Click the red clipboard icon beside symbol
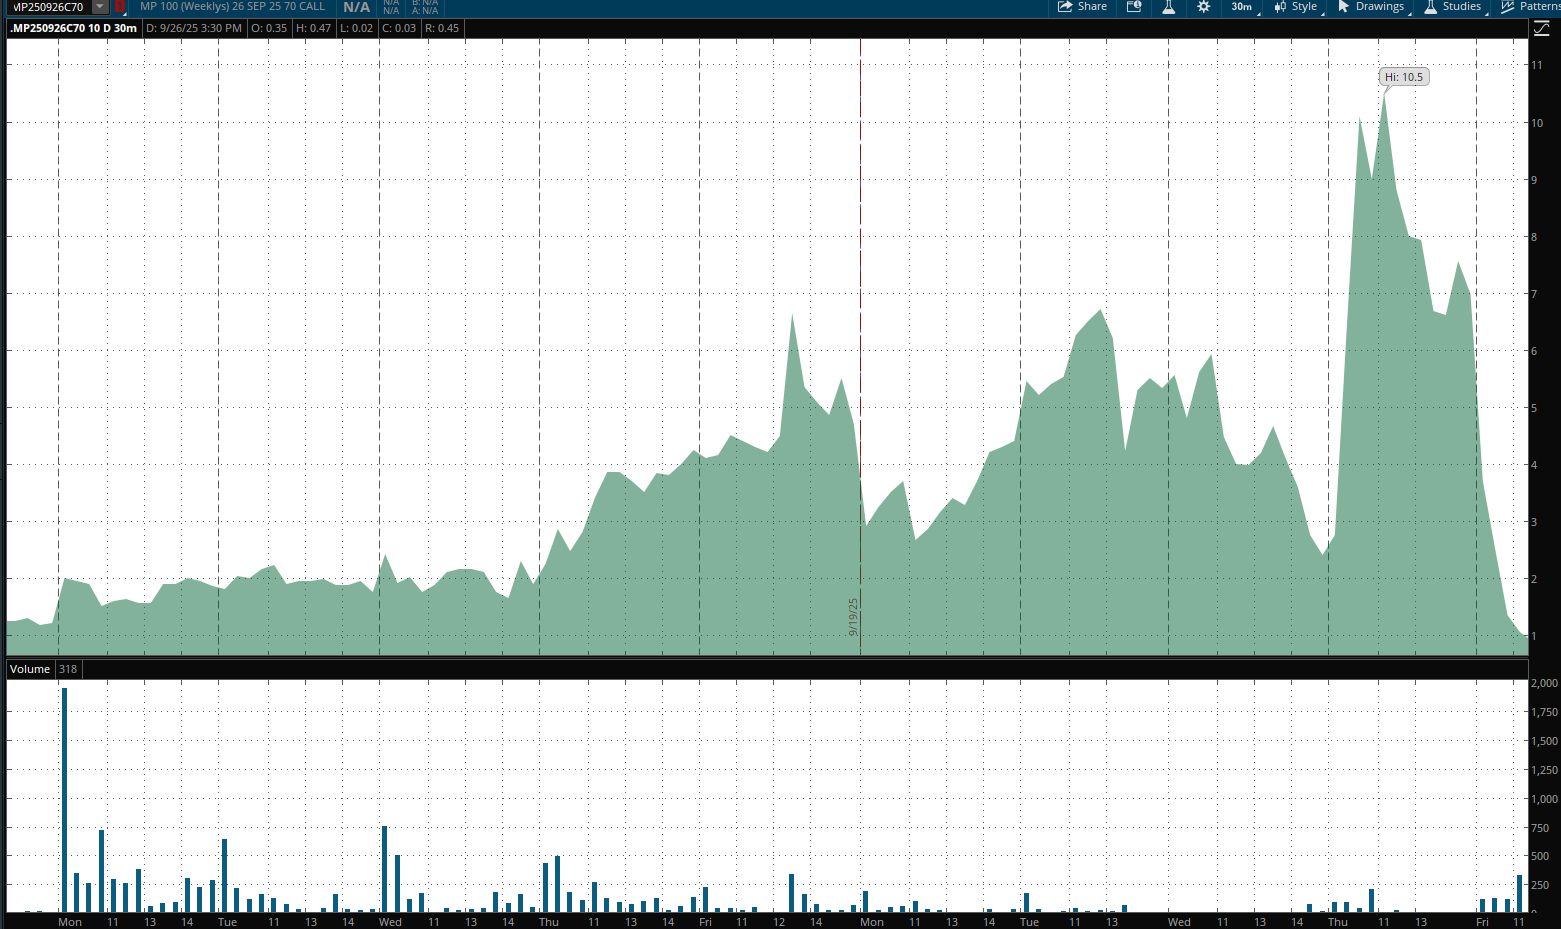 [x=120, y=7]
